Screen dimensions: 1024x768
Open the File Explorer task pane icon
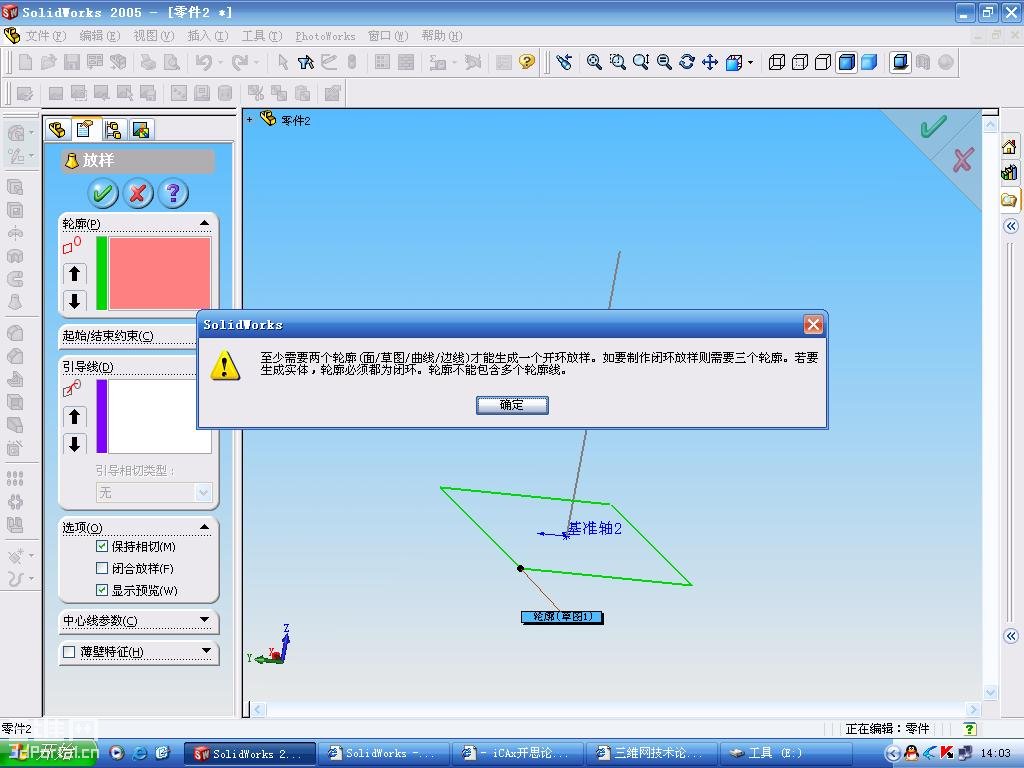1009,199
